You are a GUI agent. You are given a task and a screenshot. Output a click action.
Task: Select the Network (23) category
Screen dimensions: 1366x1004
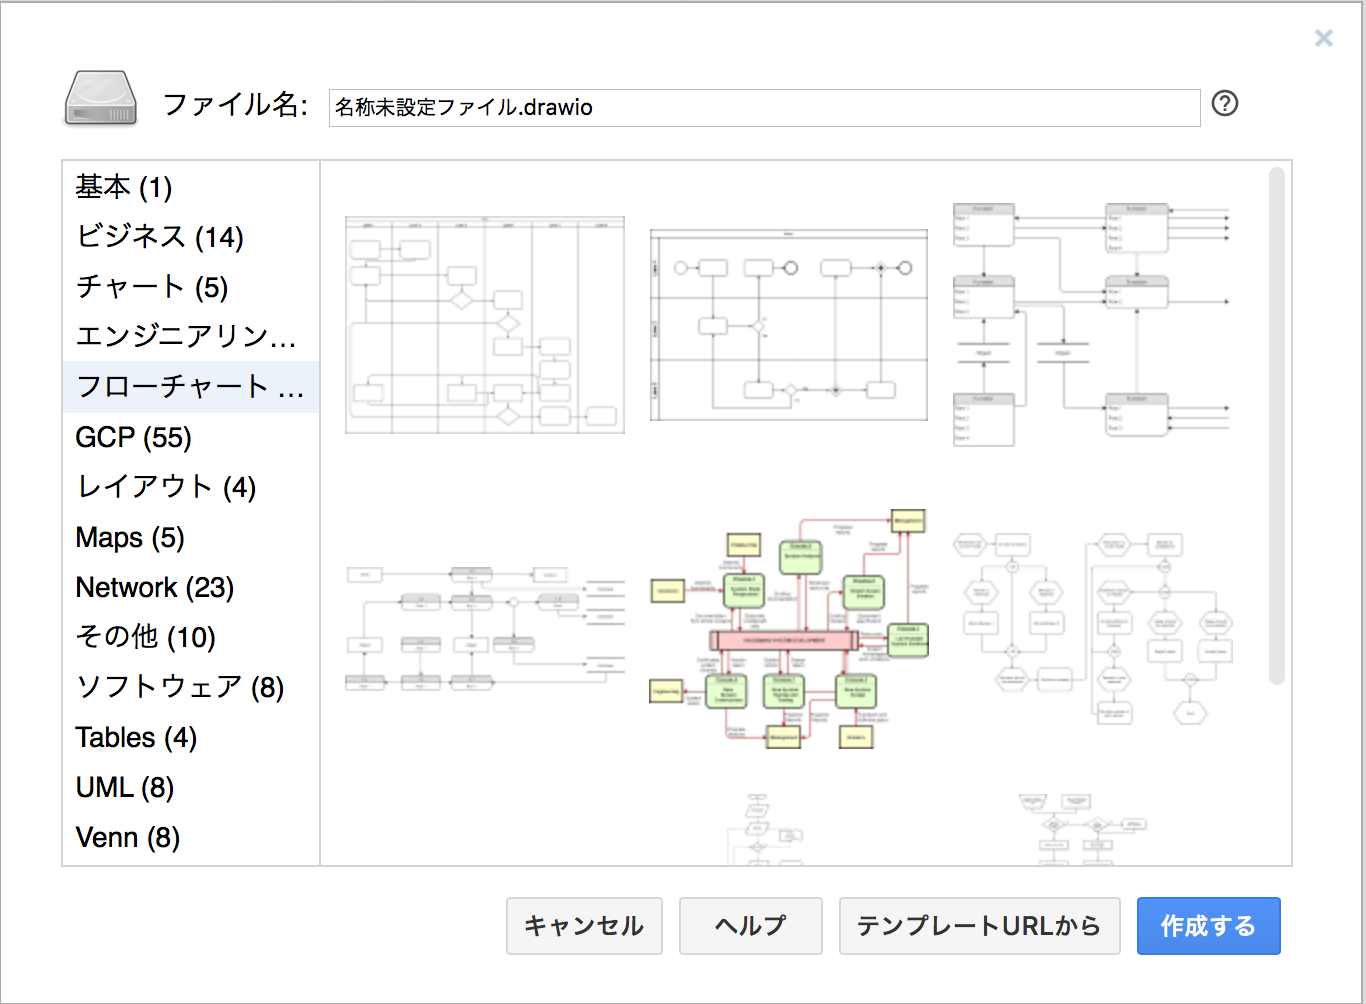tap(154, 587)
